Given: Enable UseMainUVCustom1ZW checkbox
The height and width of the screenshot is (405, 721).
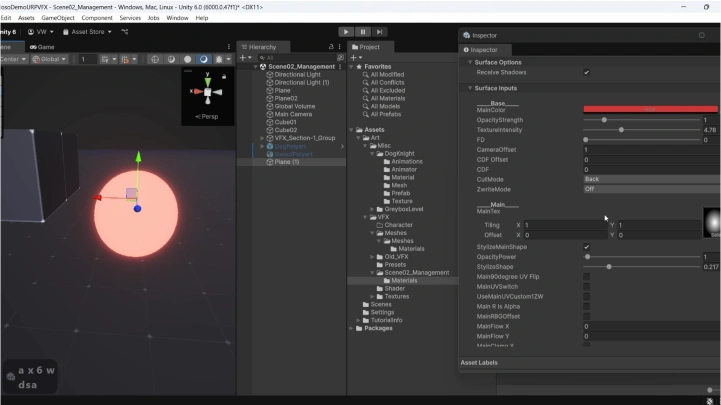Looking at the screenshot, I should pyautogui.click(x=586, y=297).
